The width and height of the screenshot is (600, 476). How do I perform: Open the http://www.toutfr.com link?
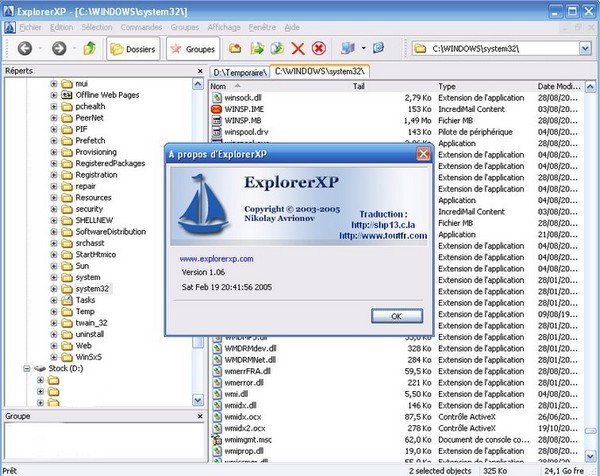point(383,236)
